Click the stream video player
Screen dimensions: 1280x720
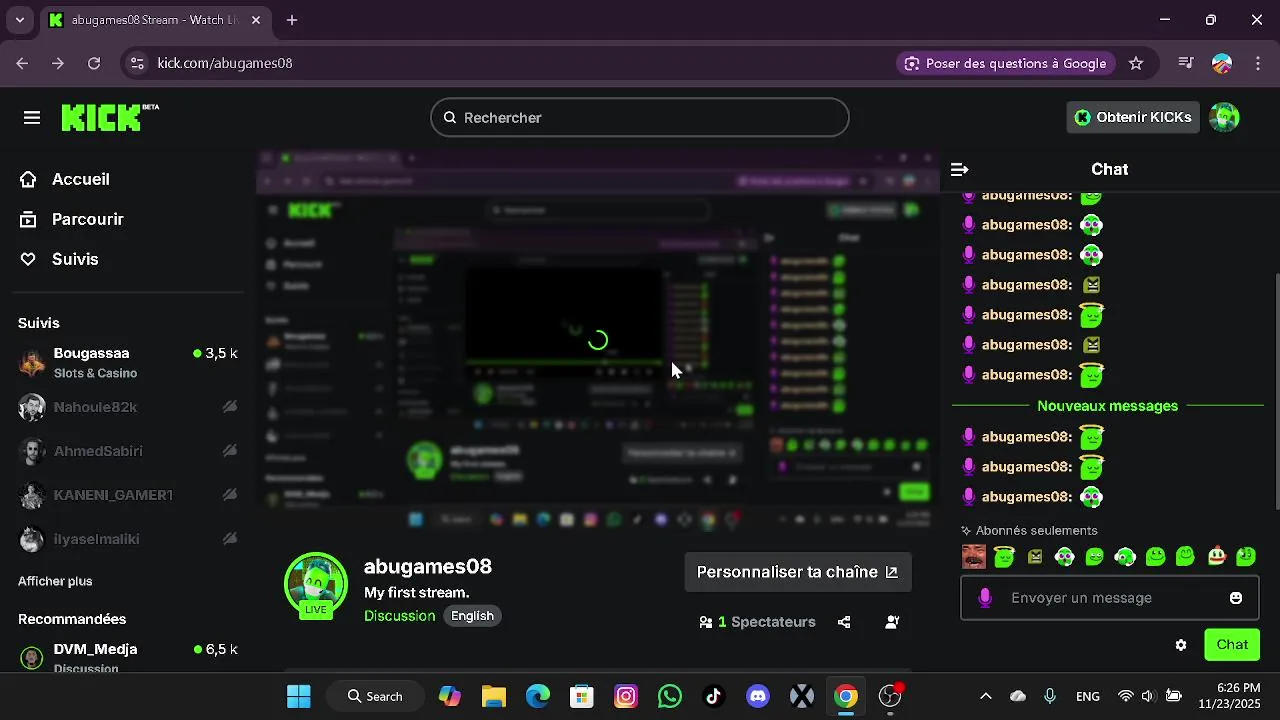pyautogui.click(x=598, y=340)
